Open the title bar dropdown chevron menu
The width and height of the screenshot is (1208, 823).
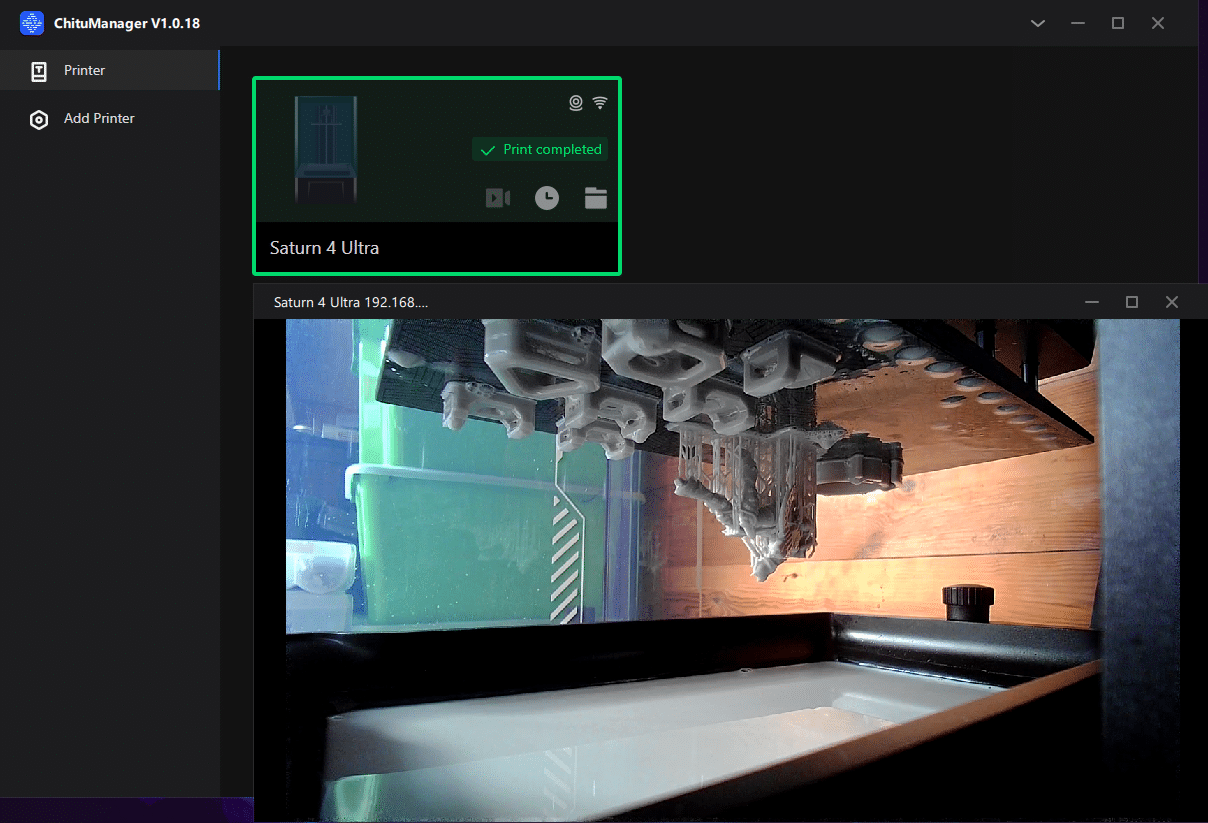[x=1038, y=23]
